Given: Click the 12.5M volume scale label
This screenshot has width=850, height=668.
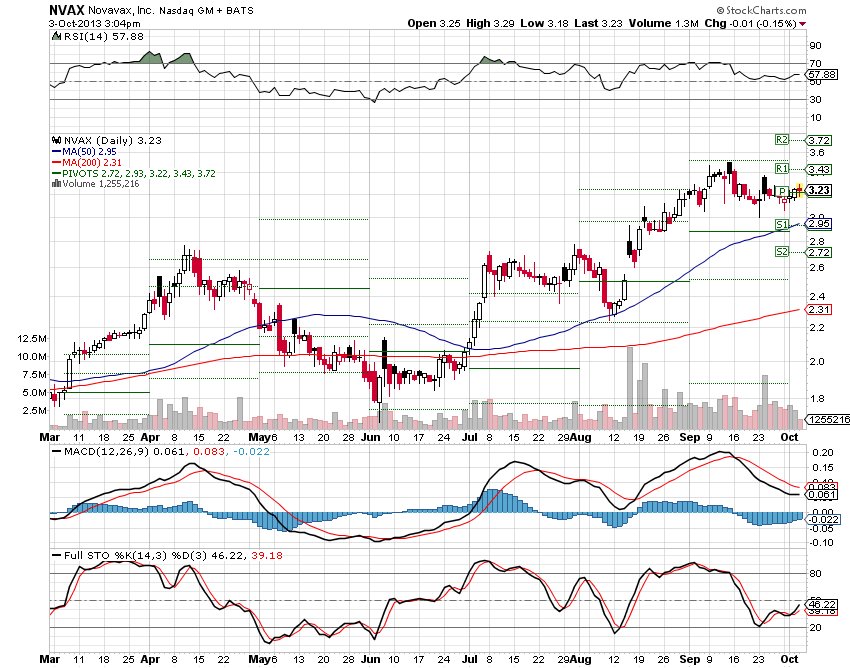Looking at the screenshot, I should [32, 339].
